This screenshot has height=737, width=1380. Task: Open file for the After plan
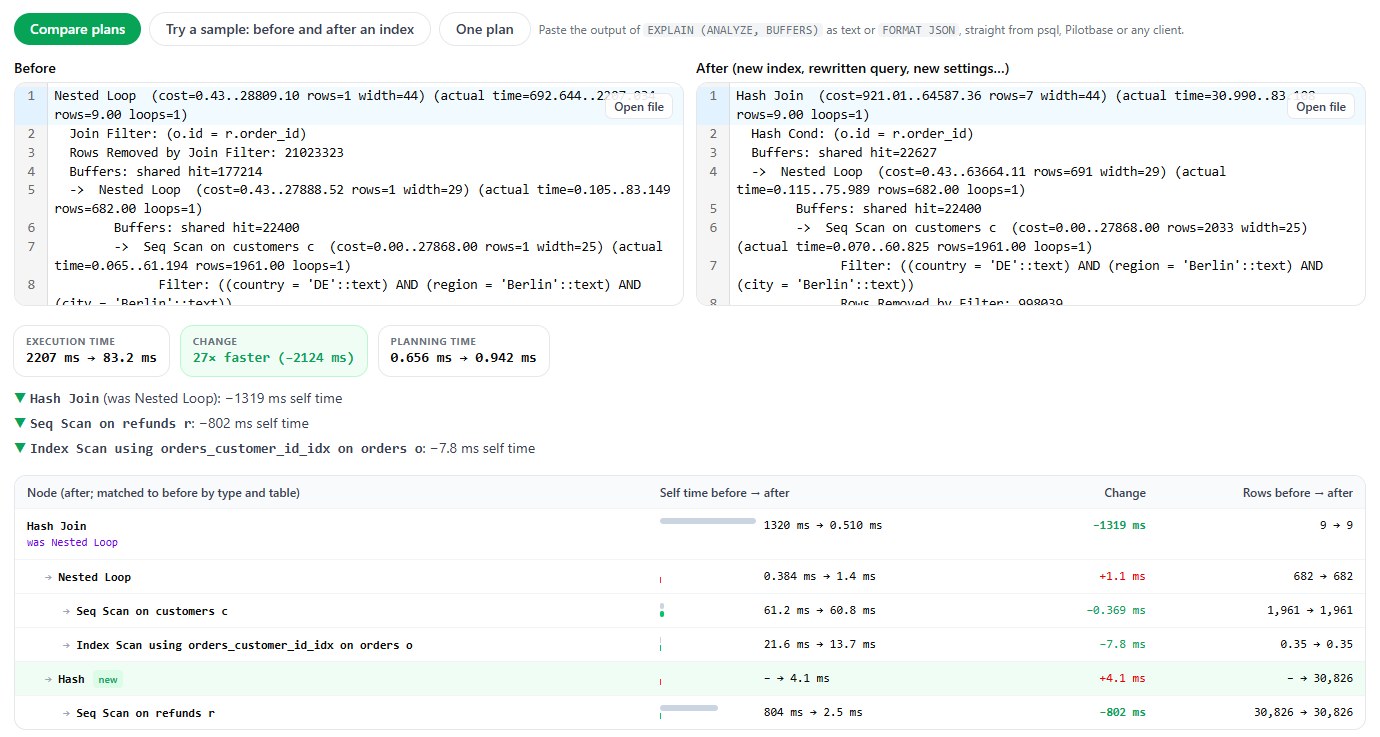pyautogui.click(x=1321, y=107)
